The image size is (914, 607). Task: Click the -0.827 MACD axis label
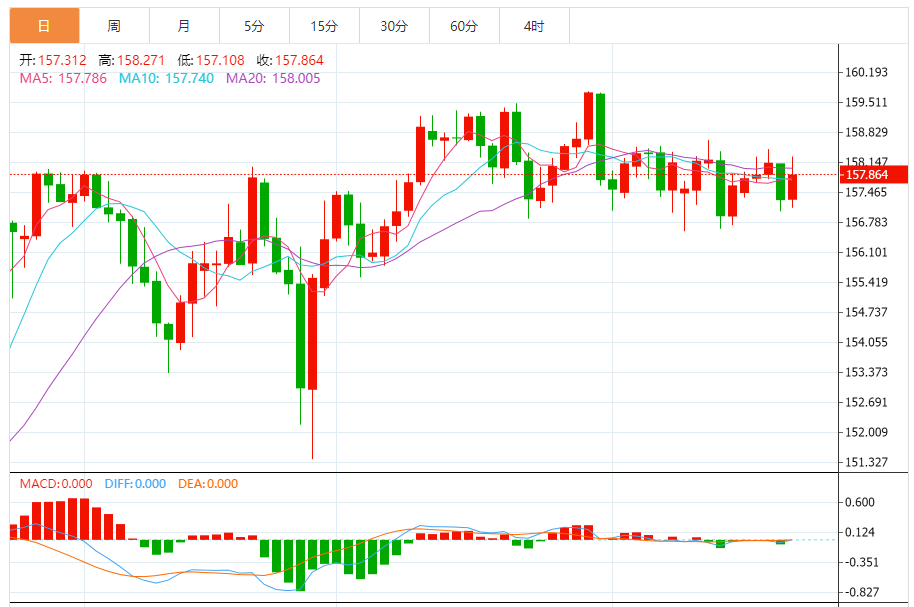click(x=862, y=592)
